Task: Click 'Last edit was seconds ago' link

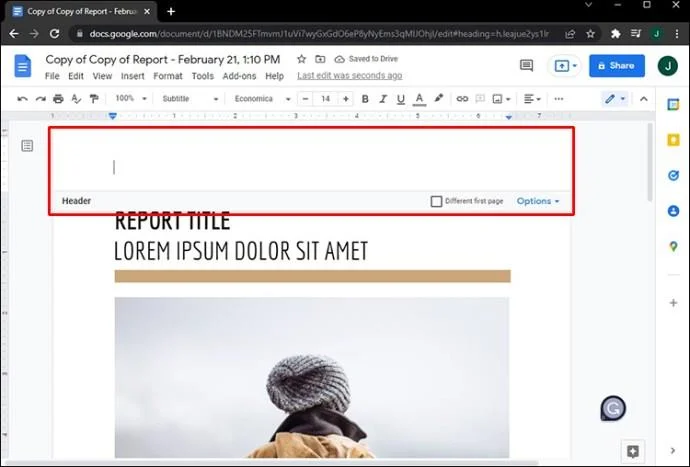Action: (349, 76)
